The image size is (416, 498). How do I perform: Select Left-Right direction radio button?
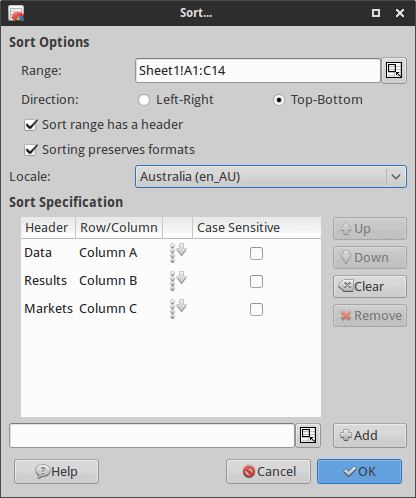point(144,100)
